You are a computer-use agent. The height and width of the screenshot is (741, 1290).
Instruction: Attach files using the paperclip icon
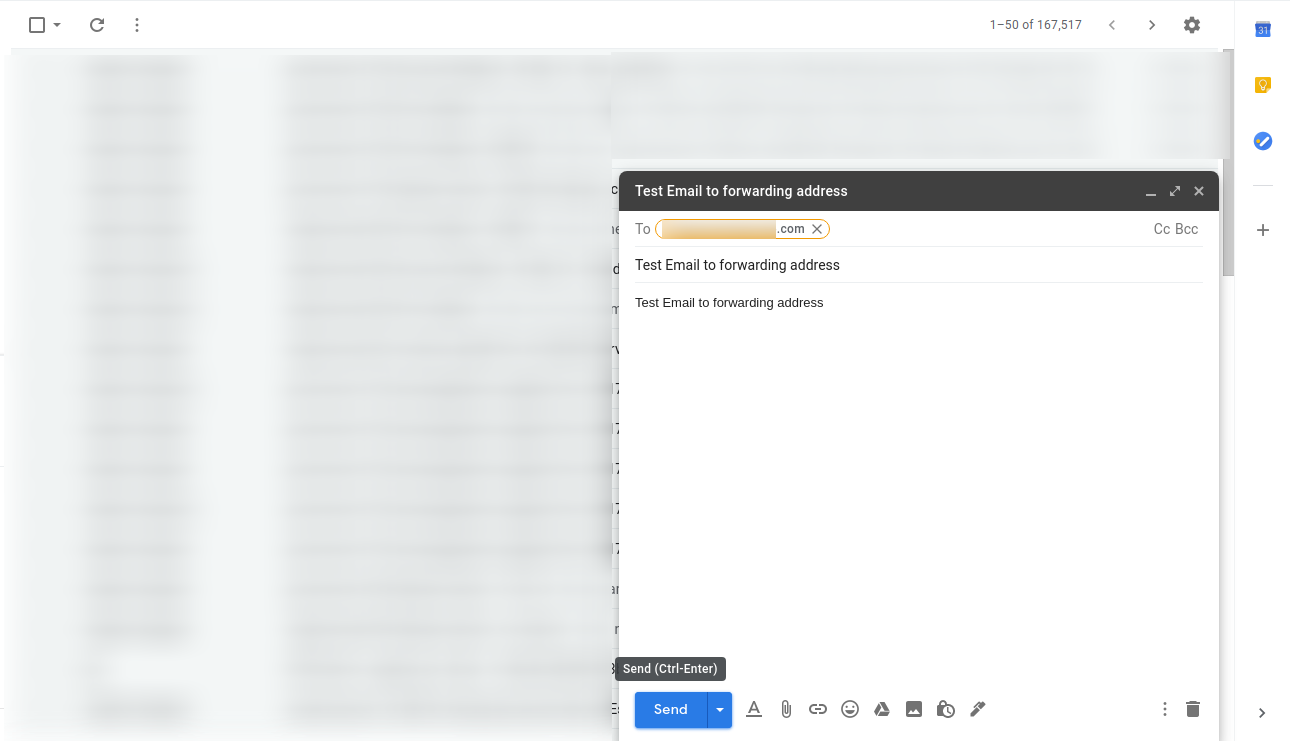pos(786,709)
